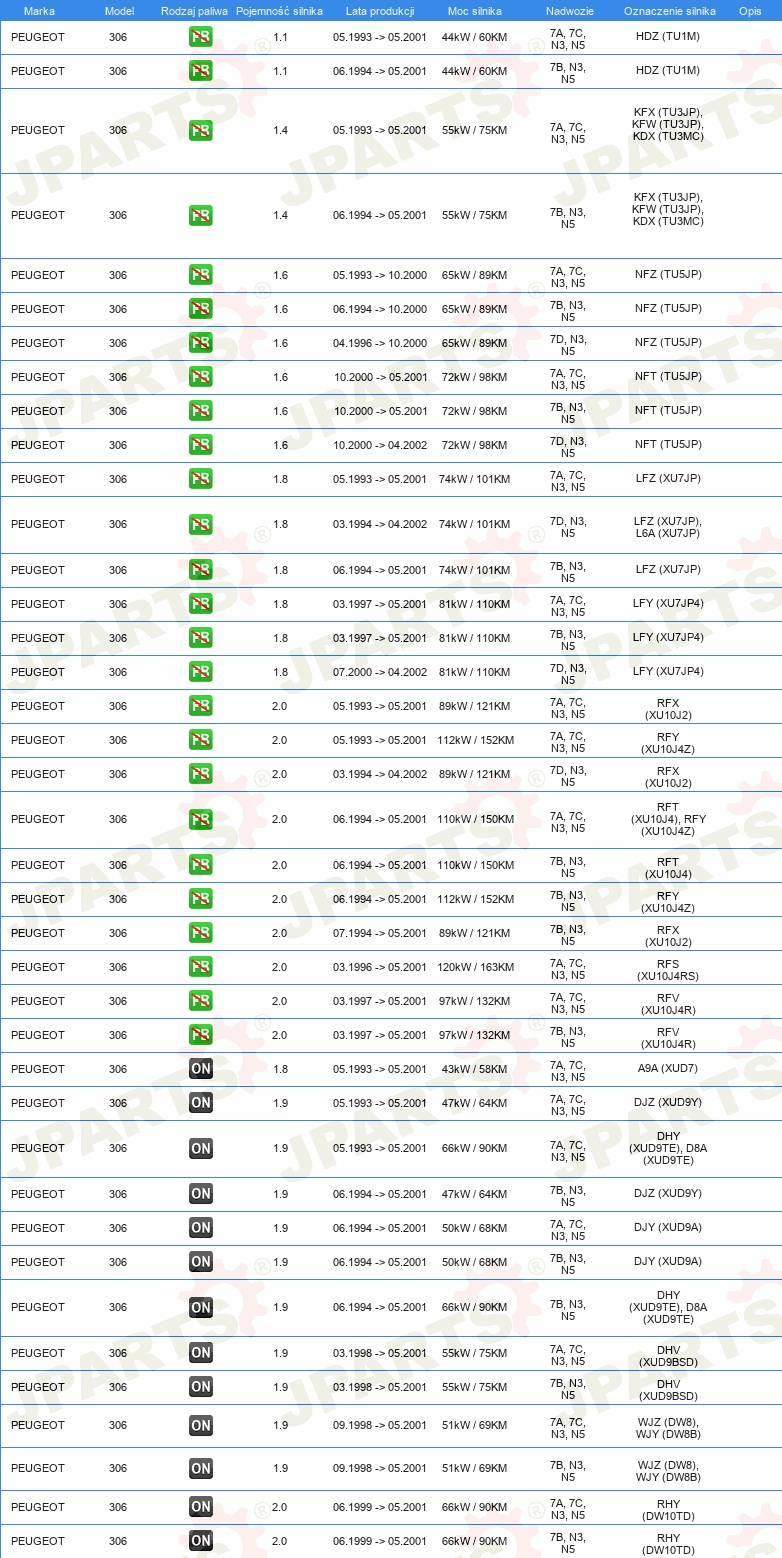Click the Pojemność silnika column header
This screenshot has width=782, height=1558.
click(280, 10)
